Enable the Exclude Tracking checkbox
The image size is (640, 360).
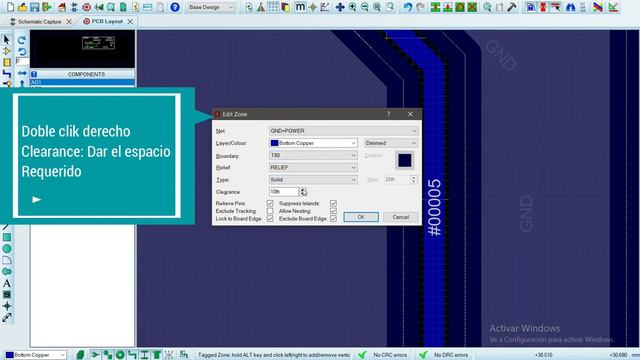[x=270, y=211]
